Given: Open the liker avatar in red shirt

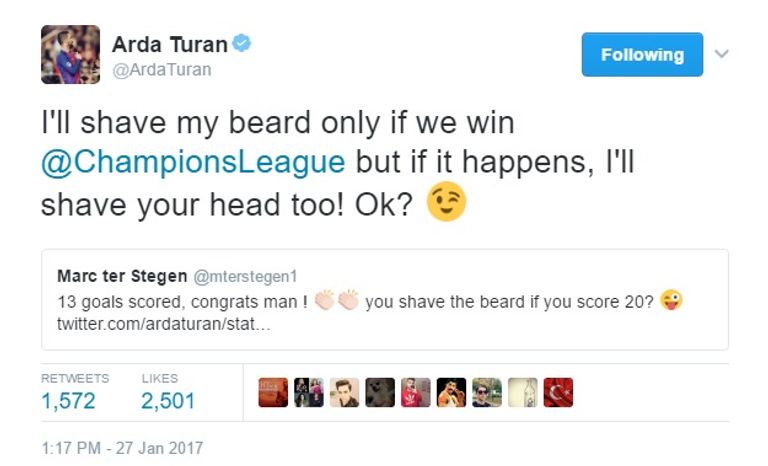Looking at the screenshot, I should click(416, 392).
